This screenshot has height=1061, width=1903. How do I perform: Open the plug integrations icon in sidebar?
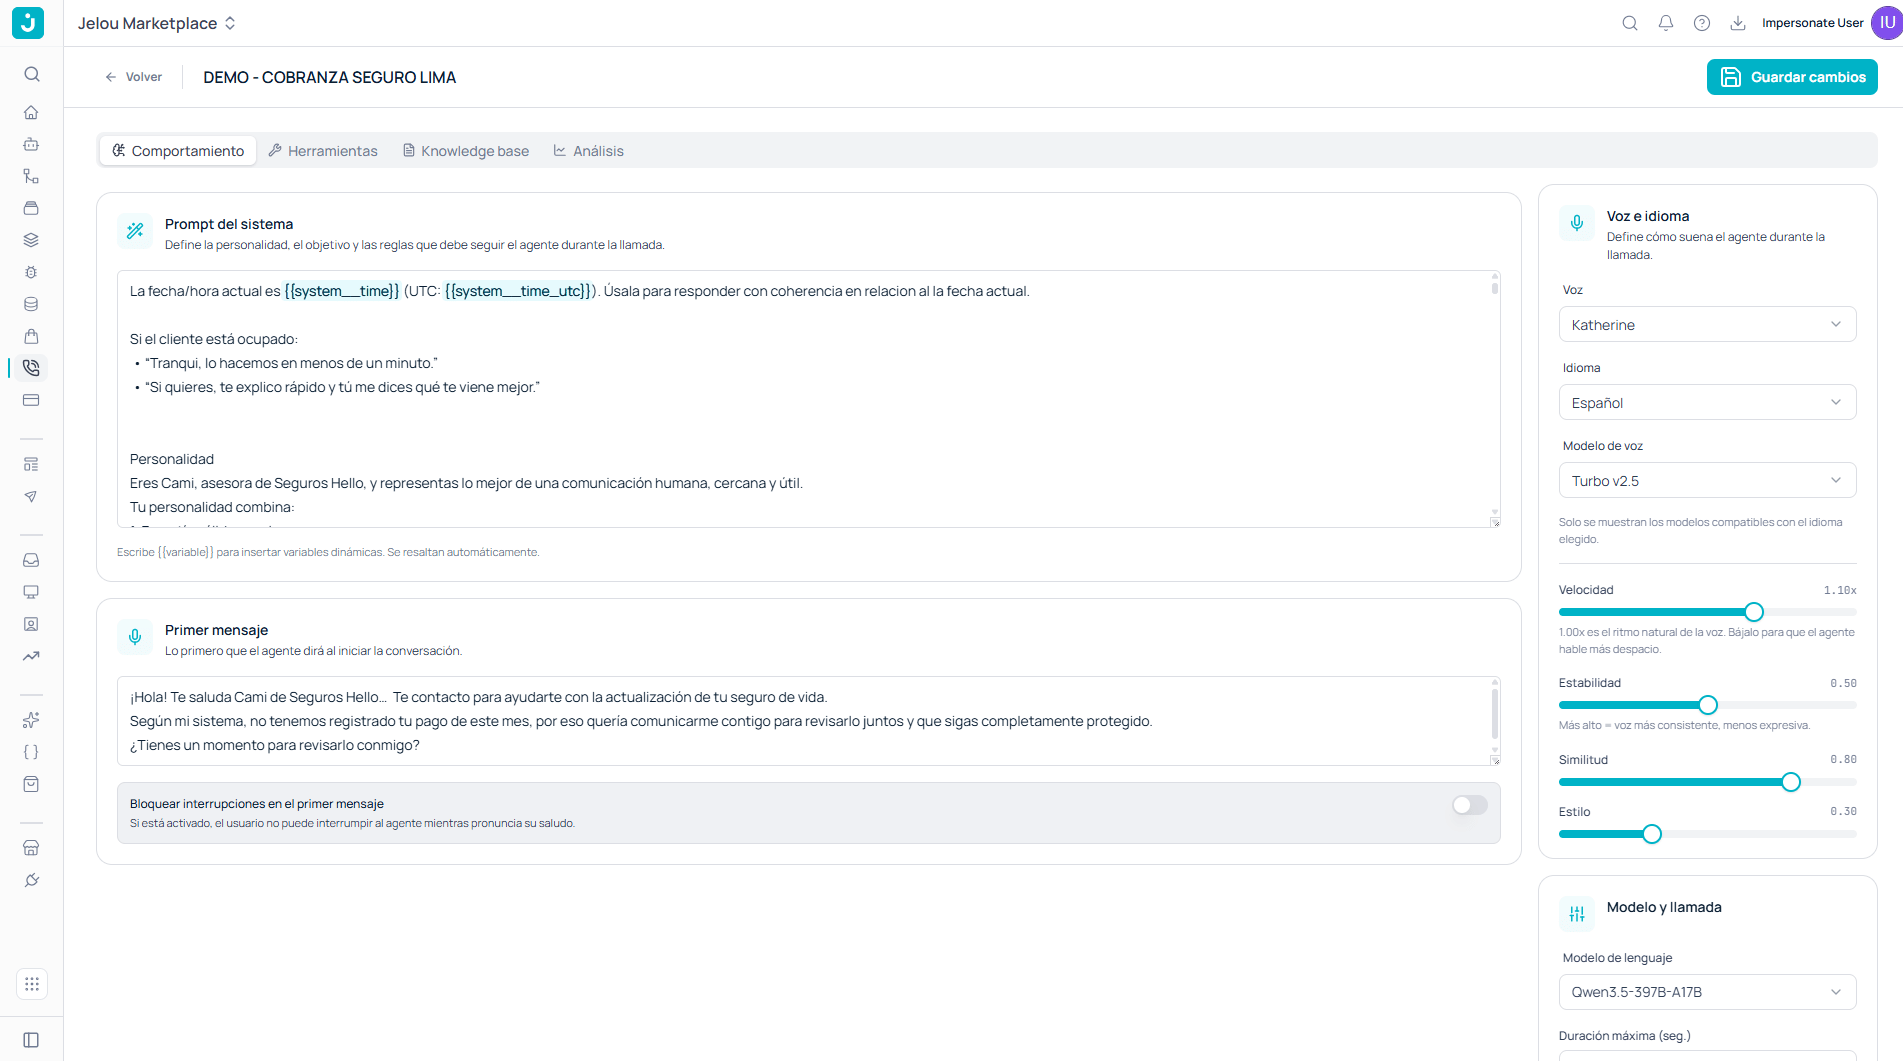point(32,880)
